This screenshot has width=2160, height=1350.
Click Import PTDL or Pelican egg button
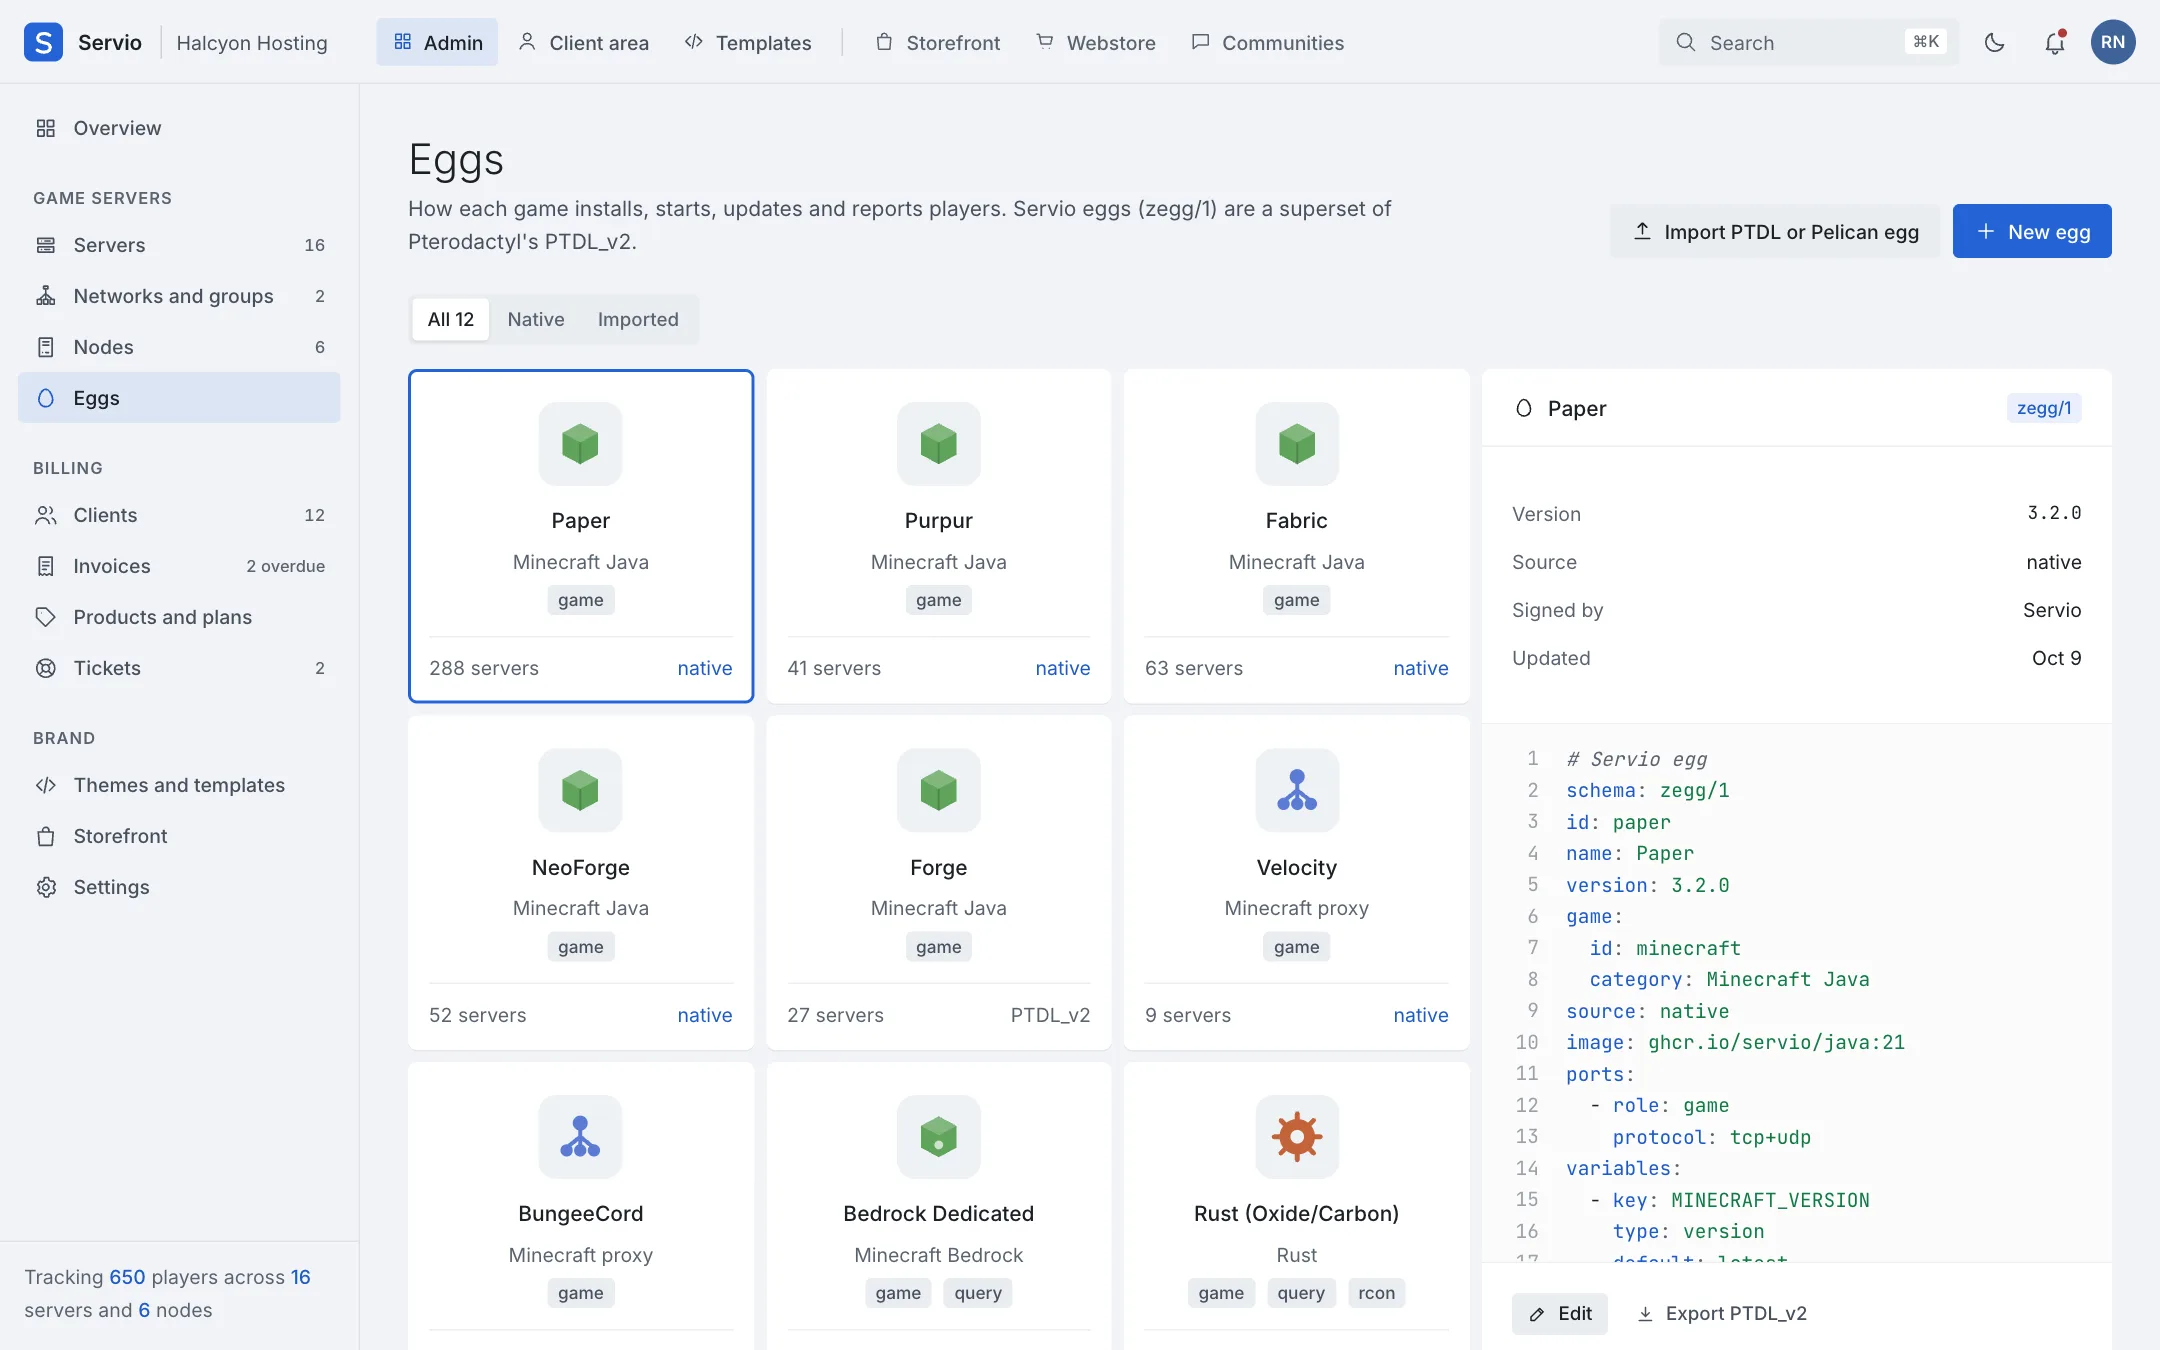[1775, 231]
